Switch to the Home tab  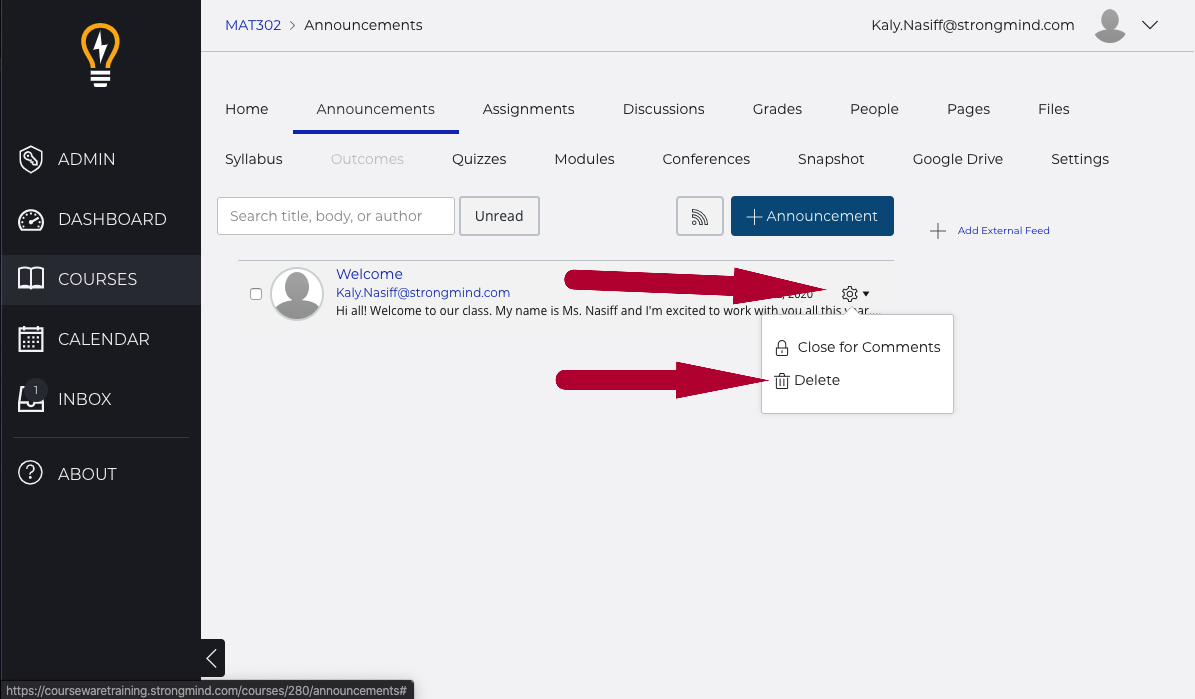pyautogui.click(x=247, y=109)
